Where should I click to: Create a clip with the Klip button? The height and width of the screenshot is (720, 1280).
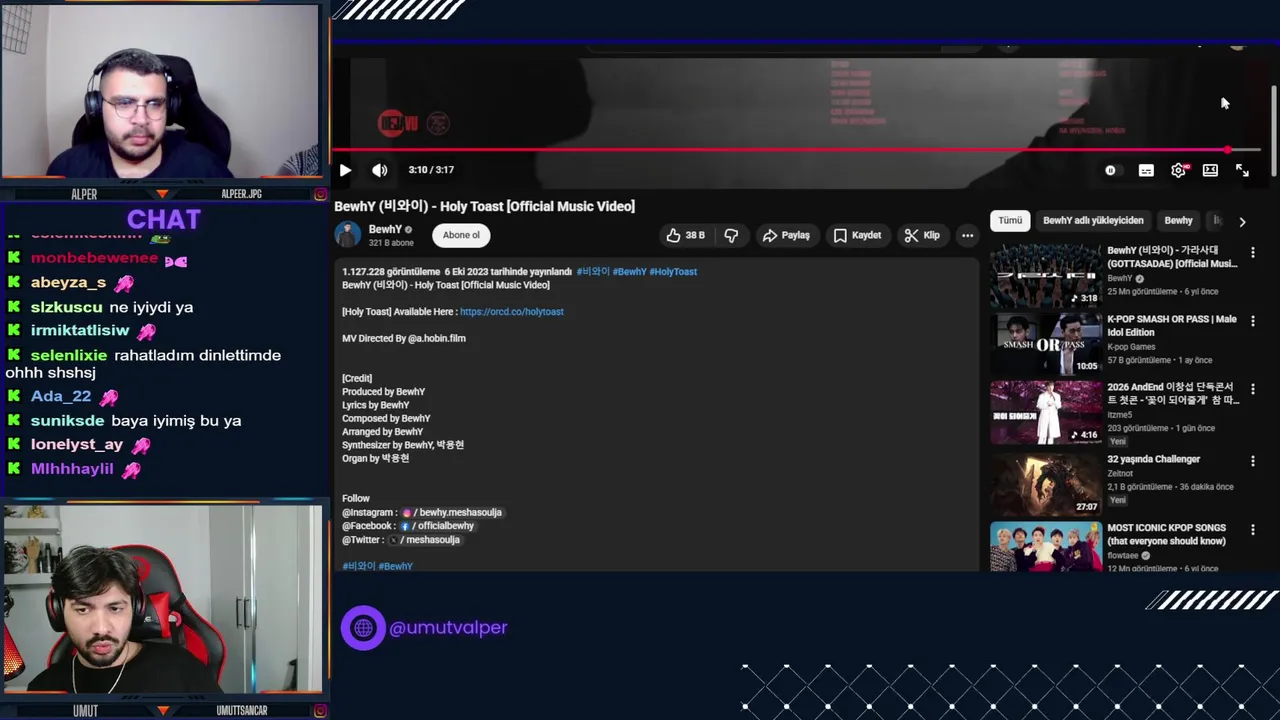[922, 235]
